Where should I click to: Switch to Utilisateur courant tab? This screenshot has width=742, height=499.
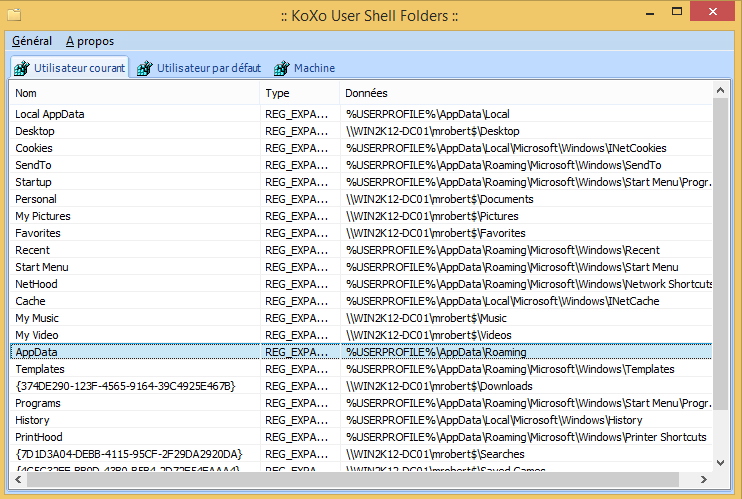70,68
